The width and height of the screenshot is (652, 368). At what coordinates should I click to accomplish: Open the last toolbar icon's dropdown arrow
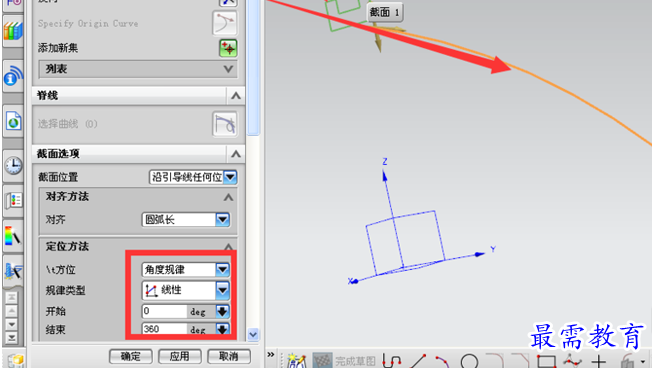[x=643, y=361]
